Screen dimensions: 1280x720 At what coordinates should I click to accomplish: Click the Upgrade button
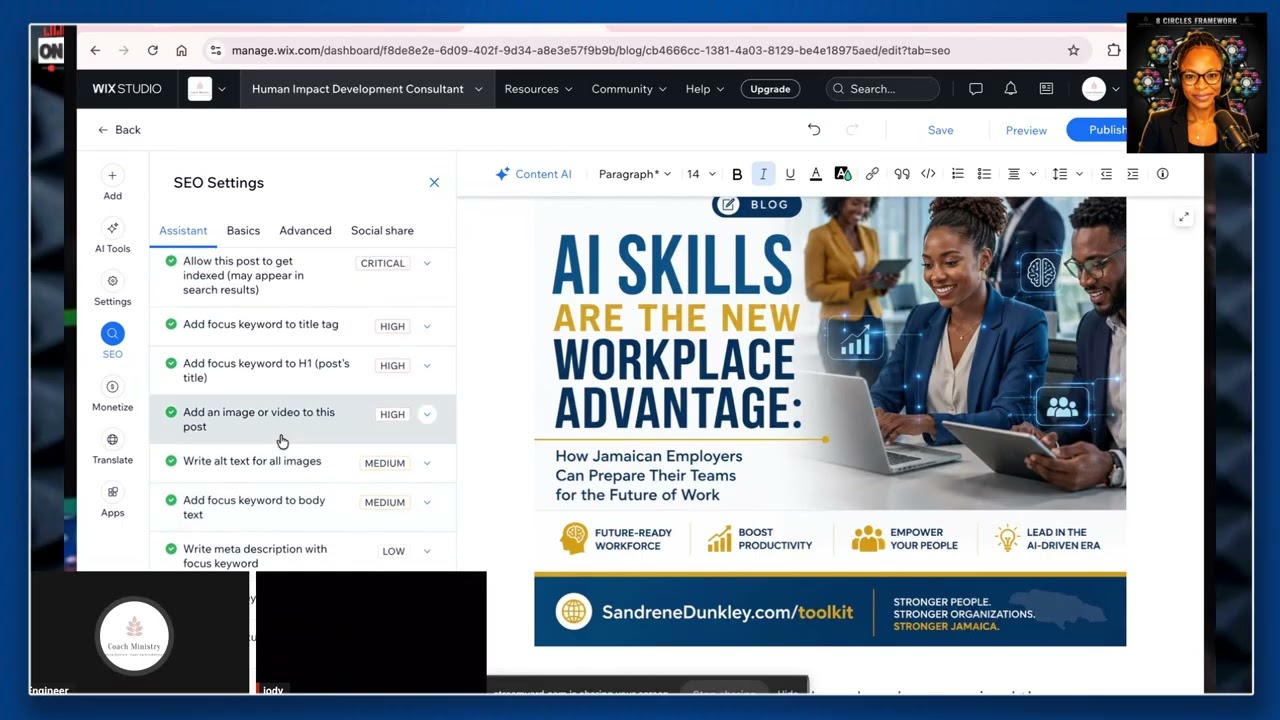(770, 89)
